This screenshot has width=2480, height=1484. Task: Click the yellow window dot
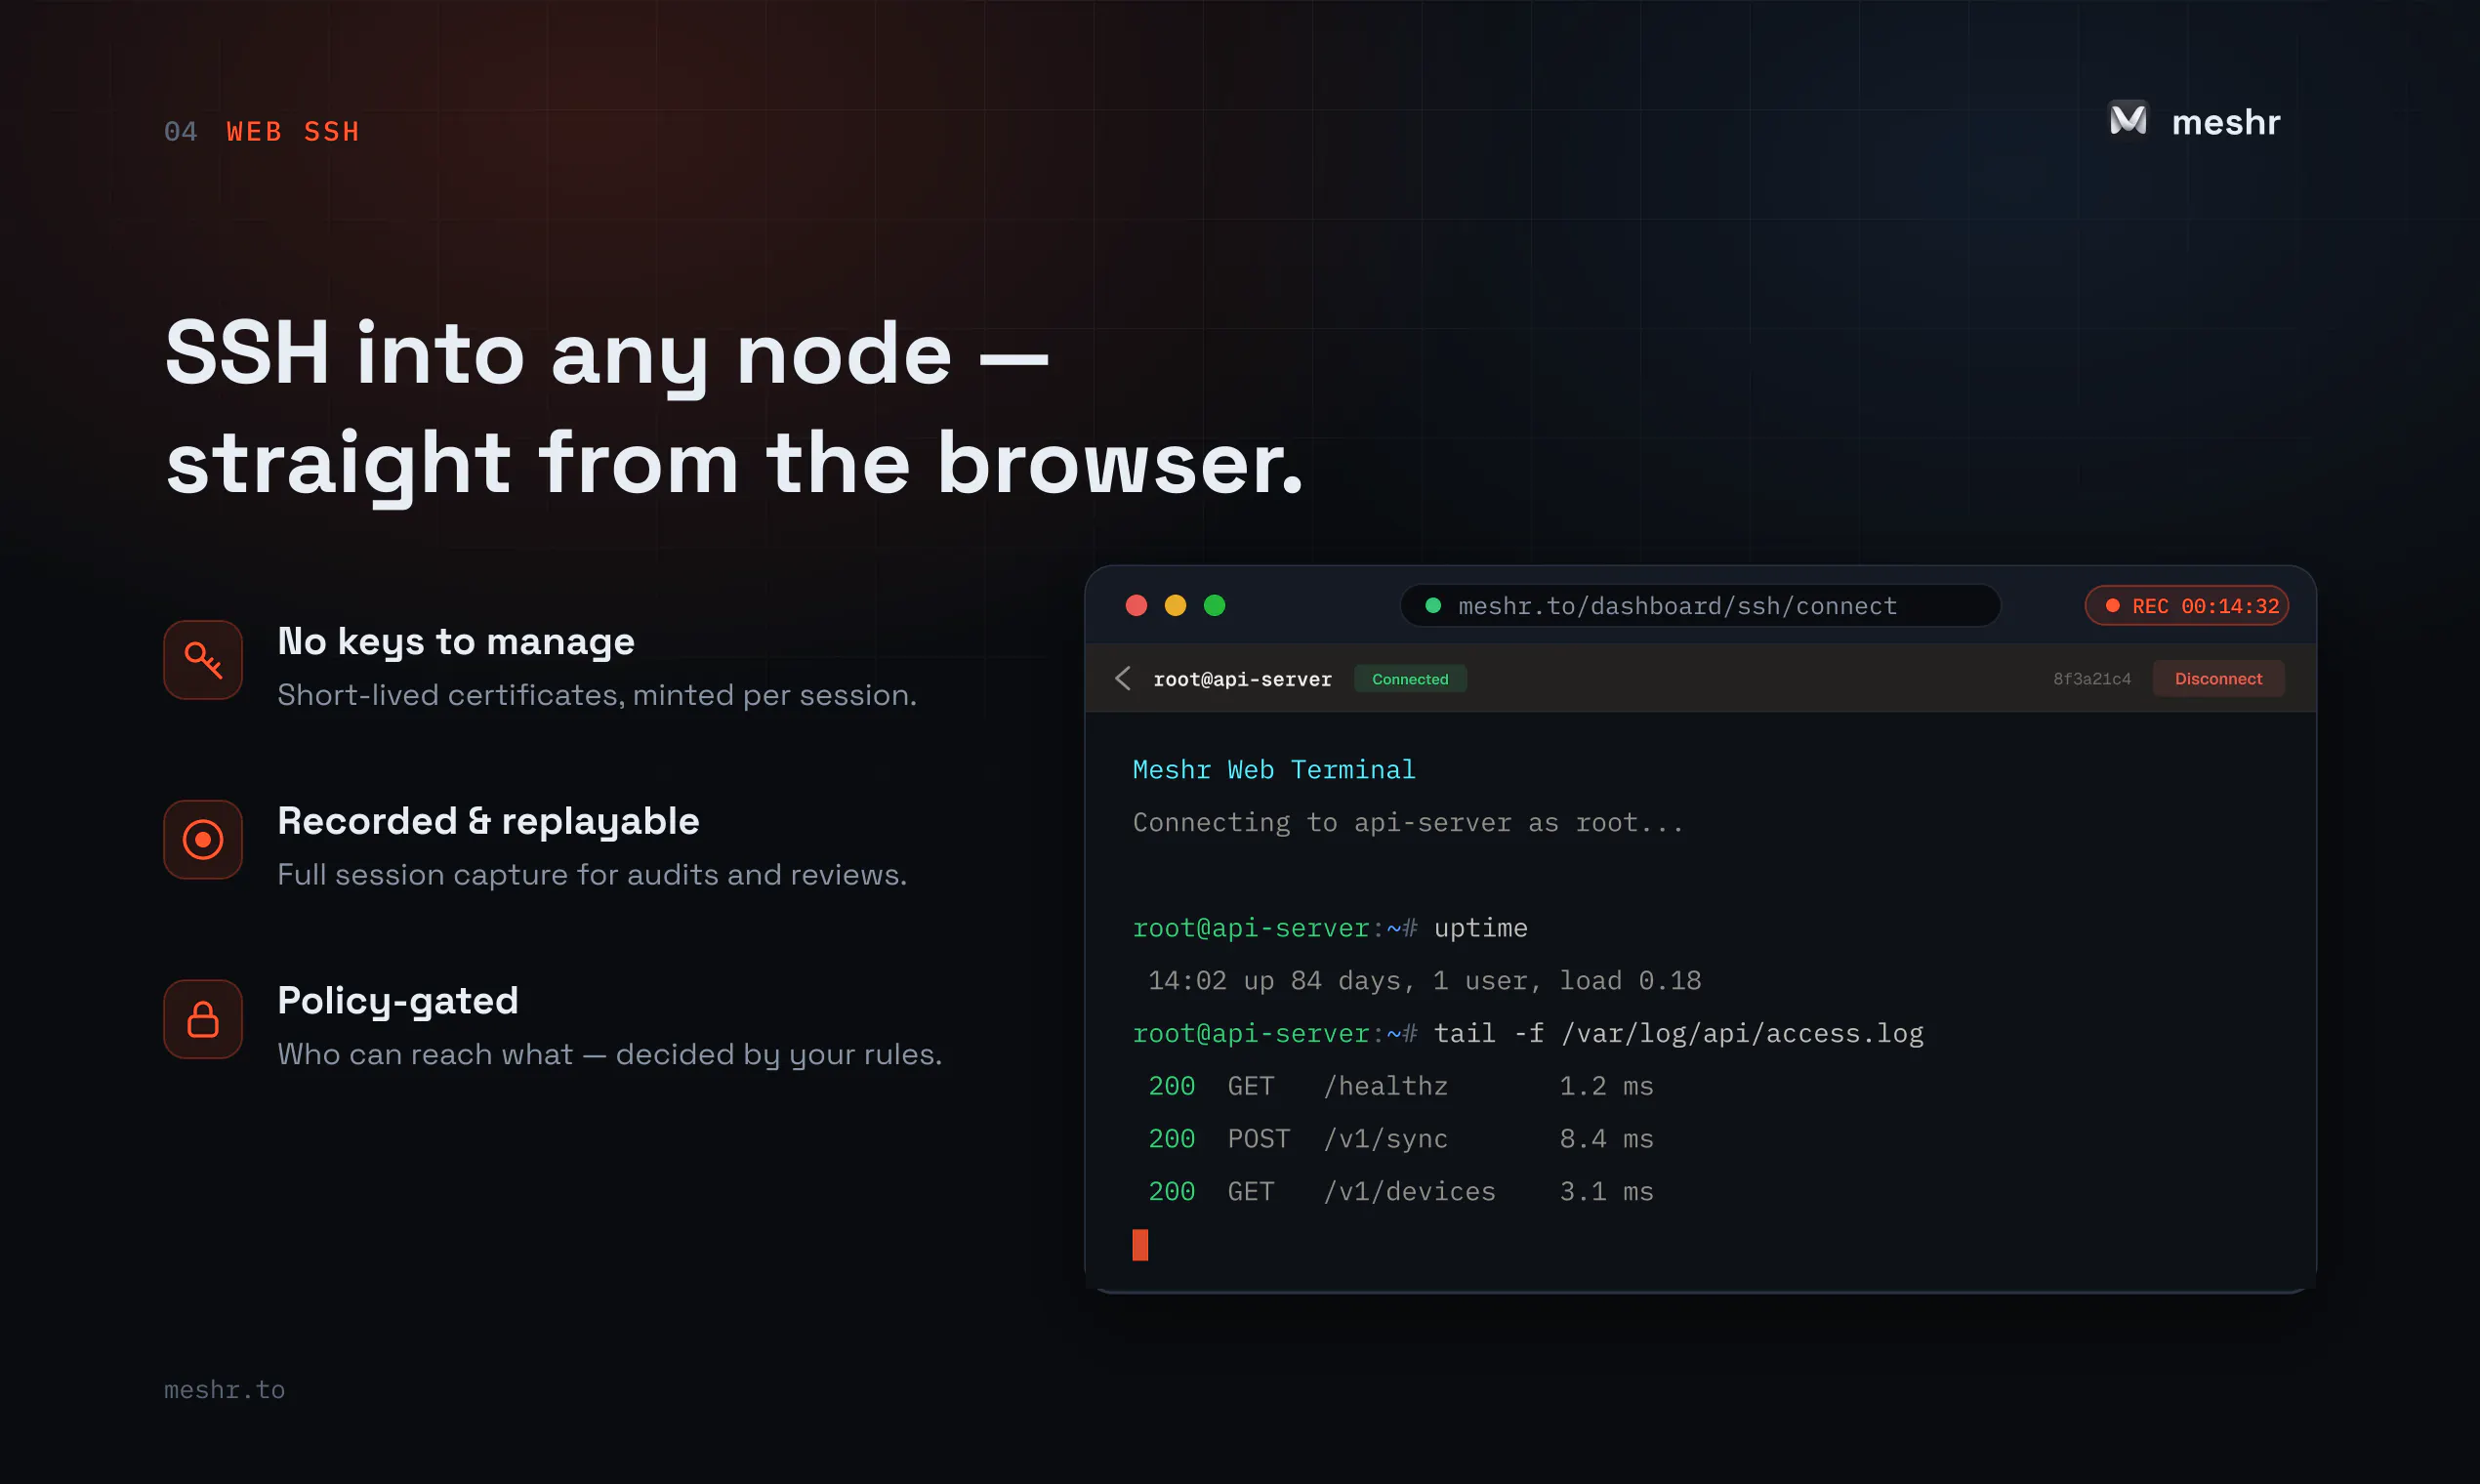click(1175, 606)
